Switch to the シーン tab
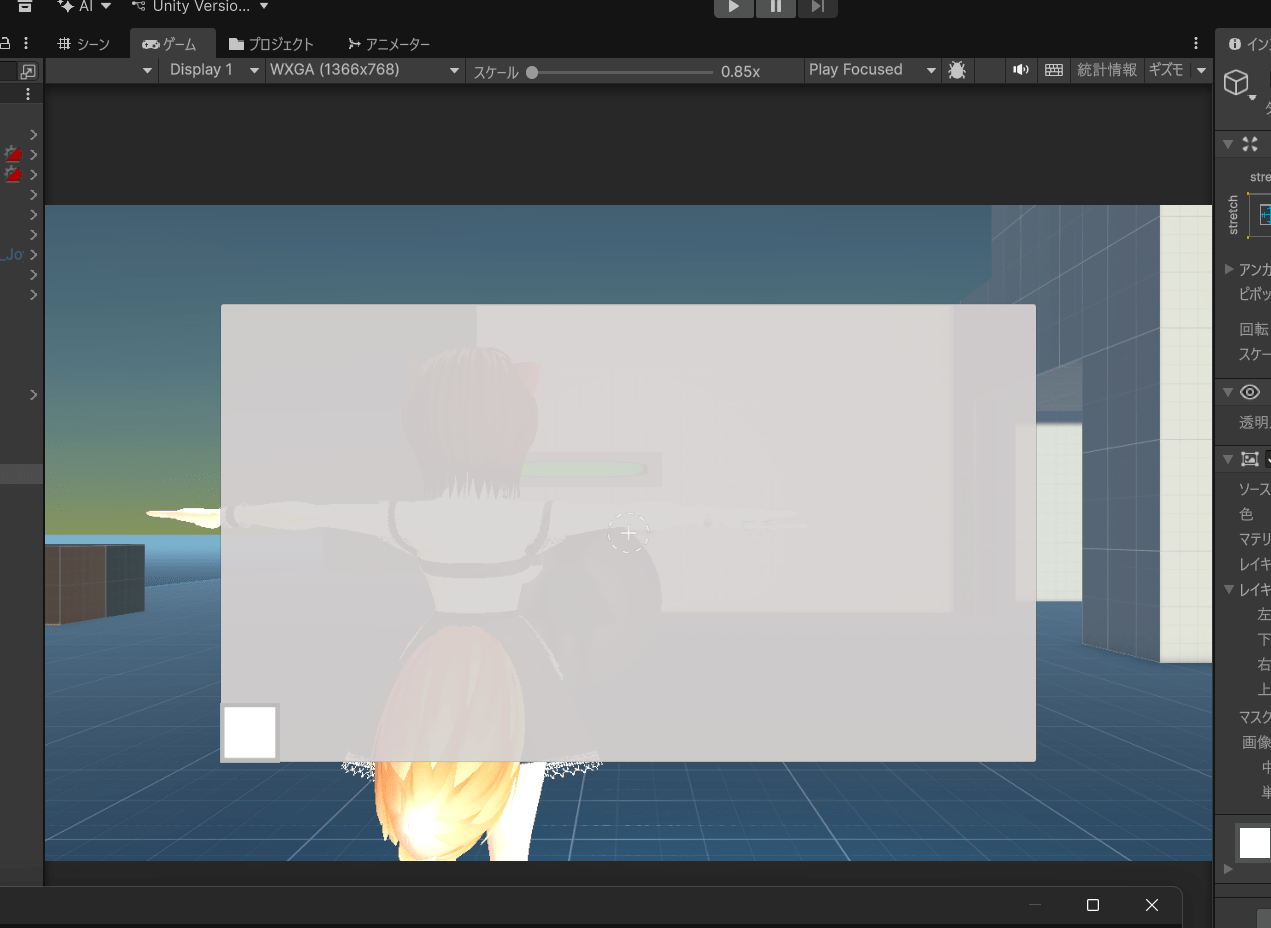 [x=84, y=44]
